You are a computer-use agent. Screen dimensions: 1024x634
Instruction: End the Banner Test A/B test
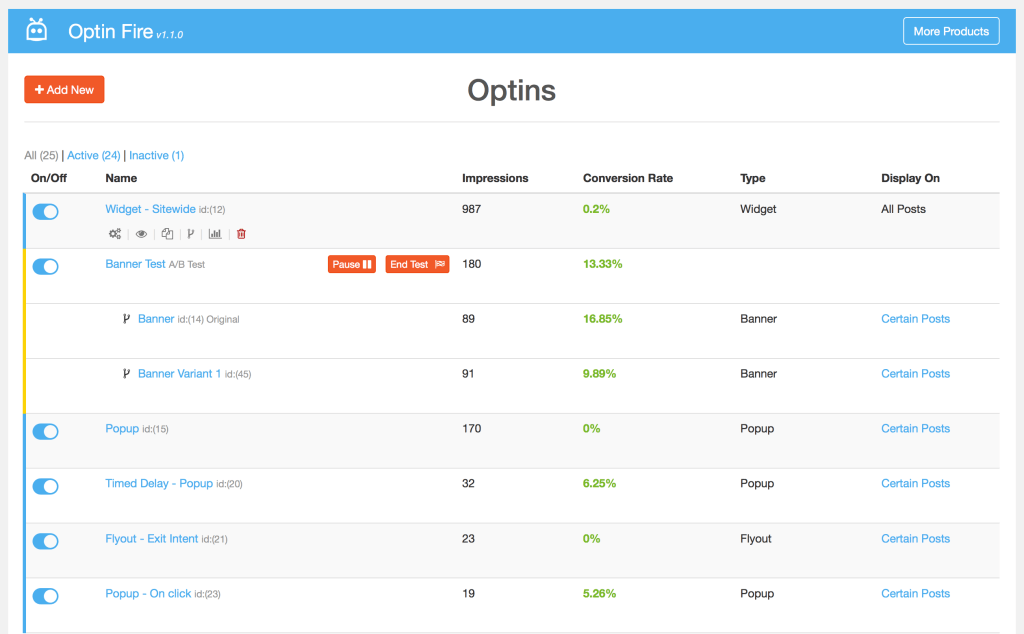pos(417,264)
